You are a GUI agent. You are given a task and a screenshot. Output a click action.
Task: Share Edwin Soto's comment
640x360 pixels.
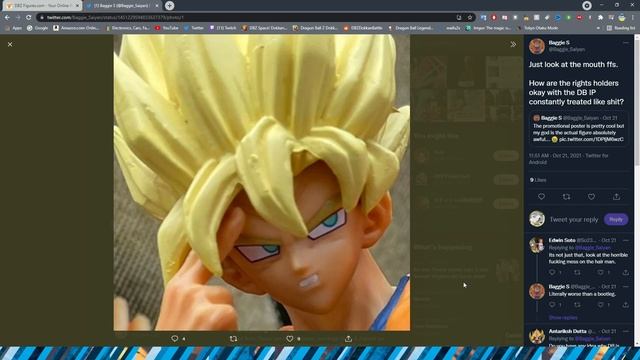[x=625, y=272]
